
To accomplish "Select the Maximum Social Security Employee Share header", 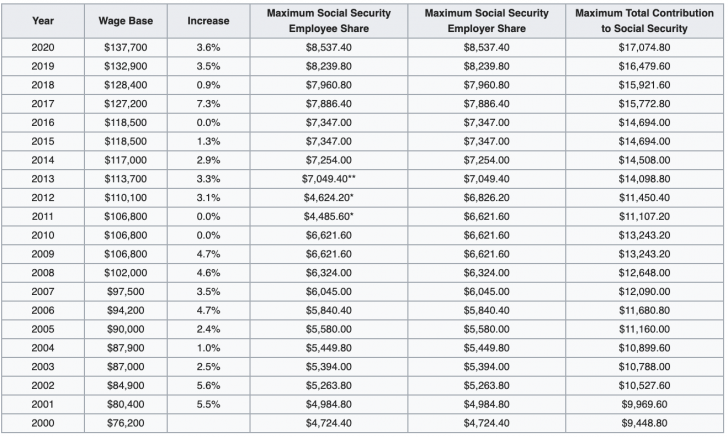I will [328, 20].
